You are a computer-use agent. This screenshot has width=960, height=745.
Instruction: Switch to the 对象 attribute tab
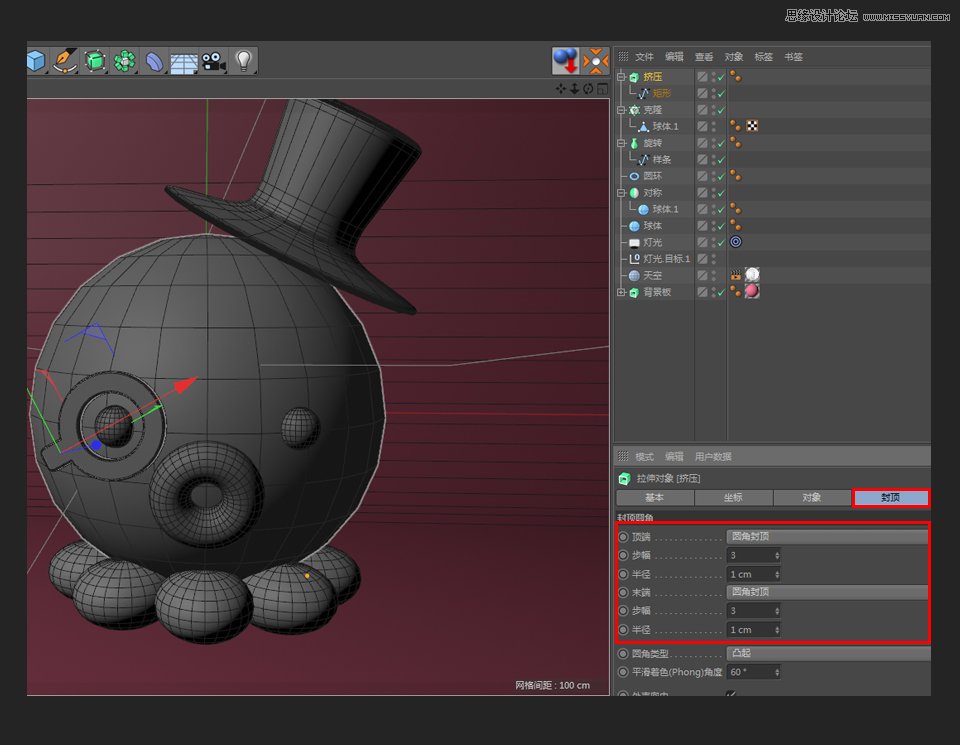(x=811, y=497)
